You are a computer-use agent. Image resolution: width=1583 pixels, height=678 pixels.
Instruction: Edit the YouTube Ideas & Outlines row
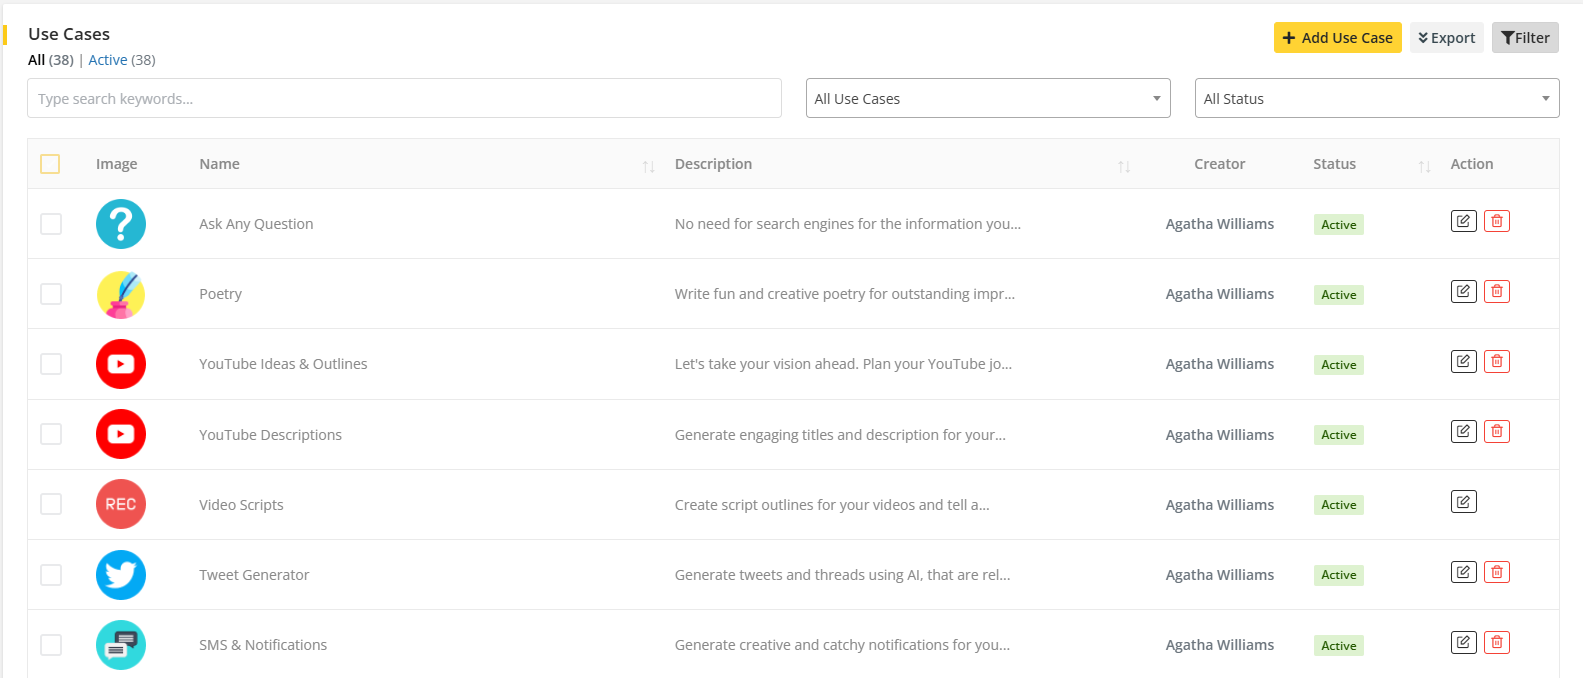point(1463,361)
